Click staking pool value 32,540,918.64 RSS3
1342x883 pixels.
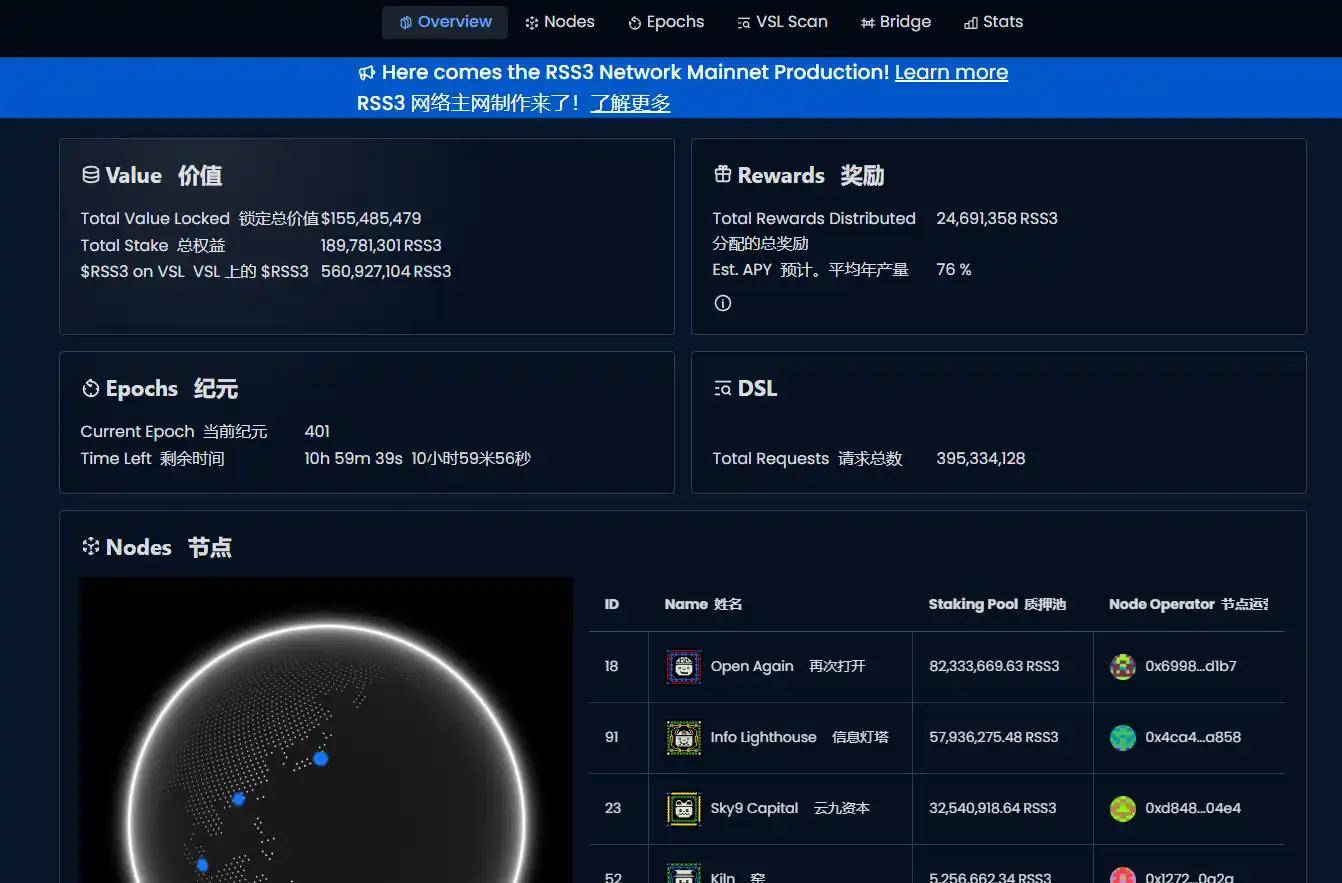[x=993, y=808]
